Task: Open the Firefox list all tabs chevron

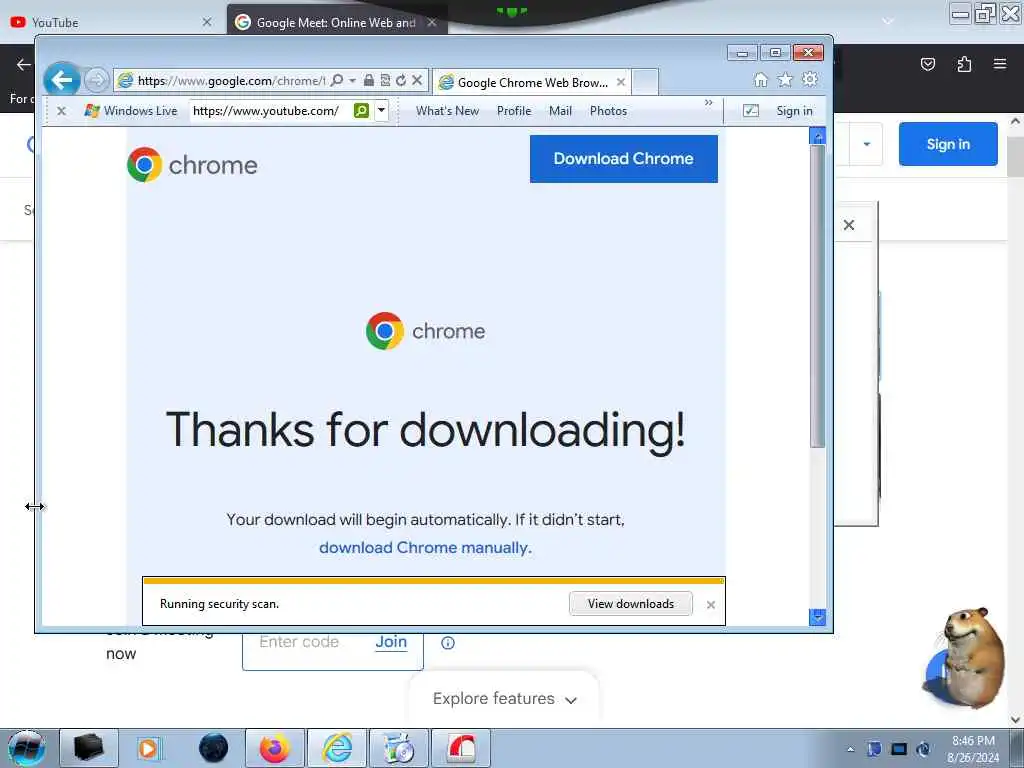Action: 888,21
